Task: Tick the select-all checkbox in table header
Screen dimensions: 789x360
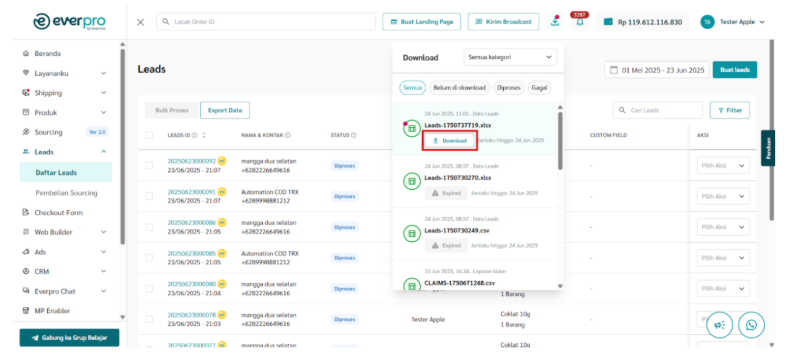Action: tap(149, 135)
